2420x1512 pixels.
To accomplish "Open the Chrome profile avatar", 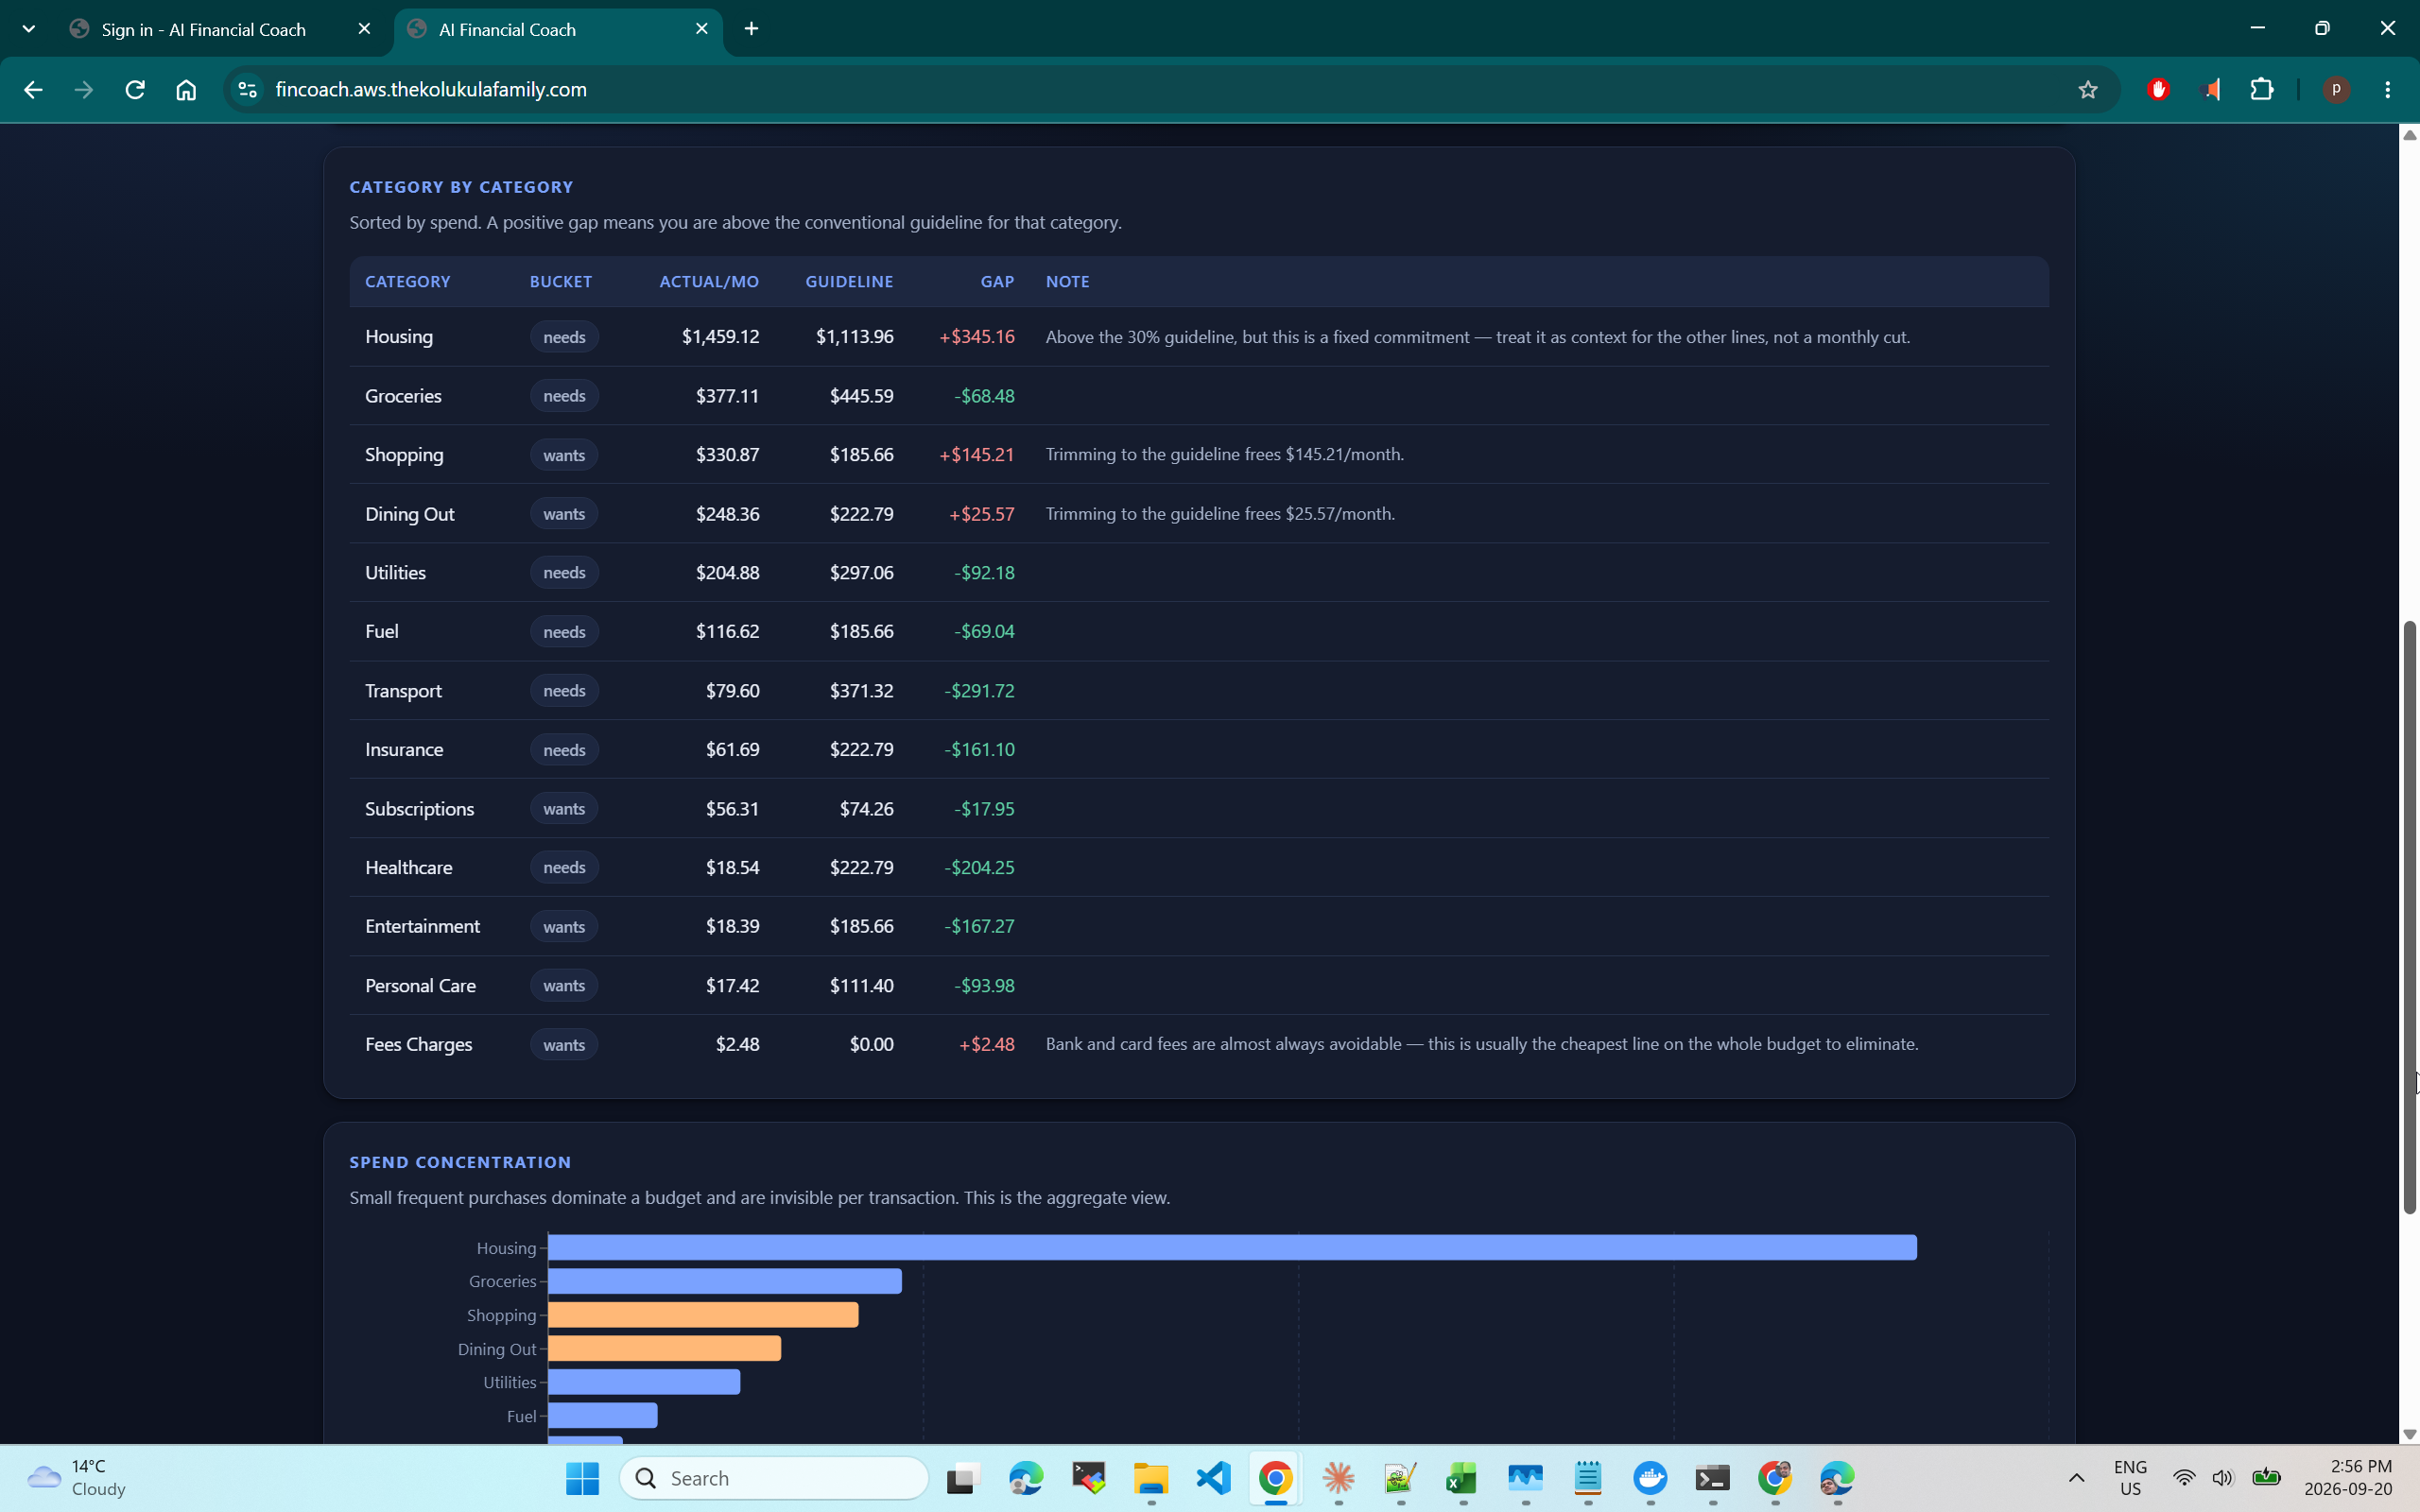I will coord(2337,90).
